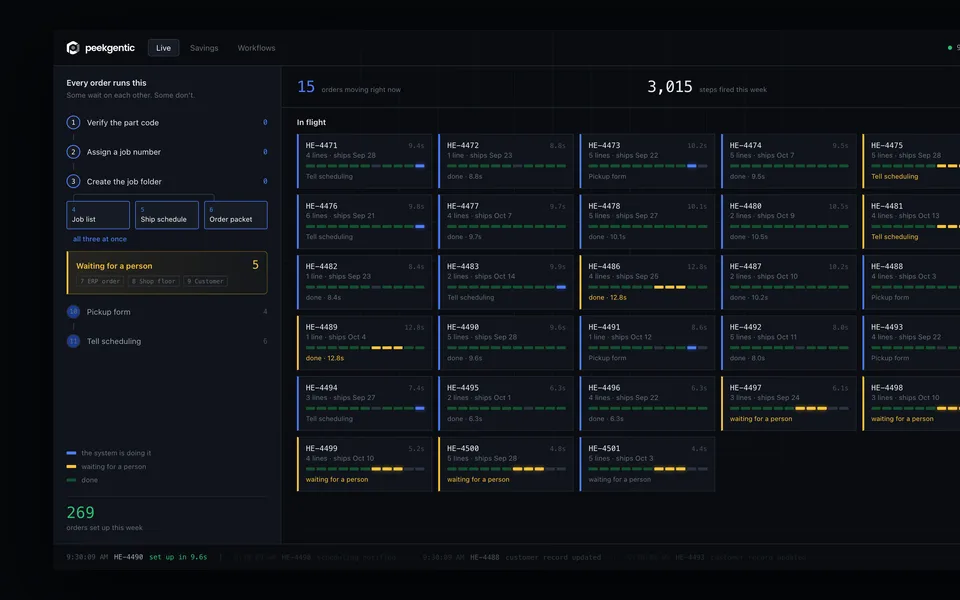Open order card HE-4474
The width and height of the screenshot is (960, 600).
pyautogui.click(x=789, y=161)
